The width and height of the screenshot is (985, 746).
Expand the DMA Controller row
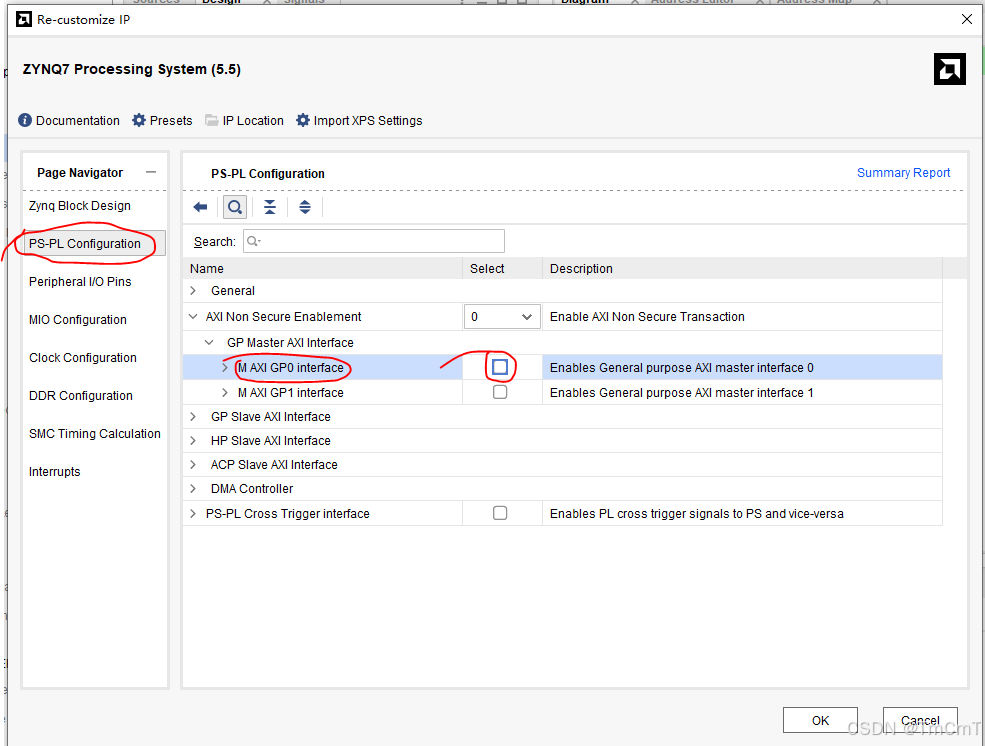[x=193, y=489]
